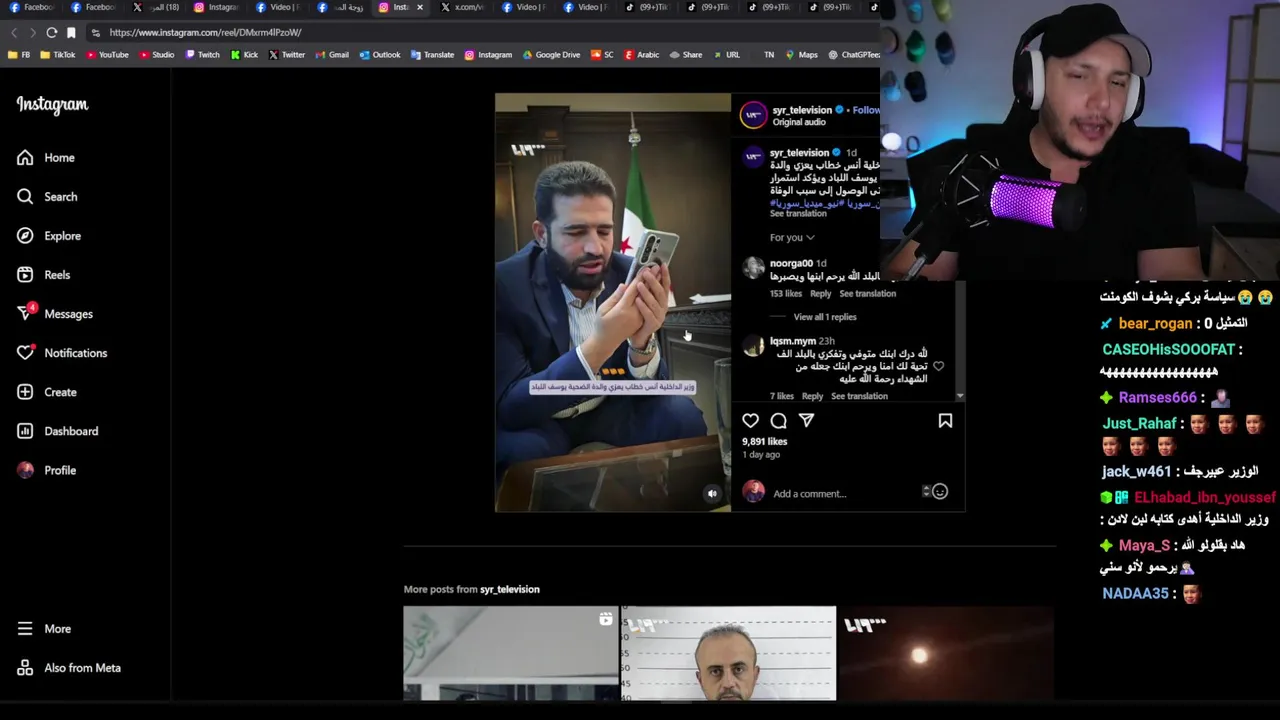The image size is (1280, 720).
Task: Click the comments scrollbar down arrow
Action: 960,396
